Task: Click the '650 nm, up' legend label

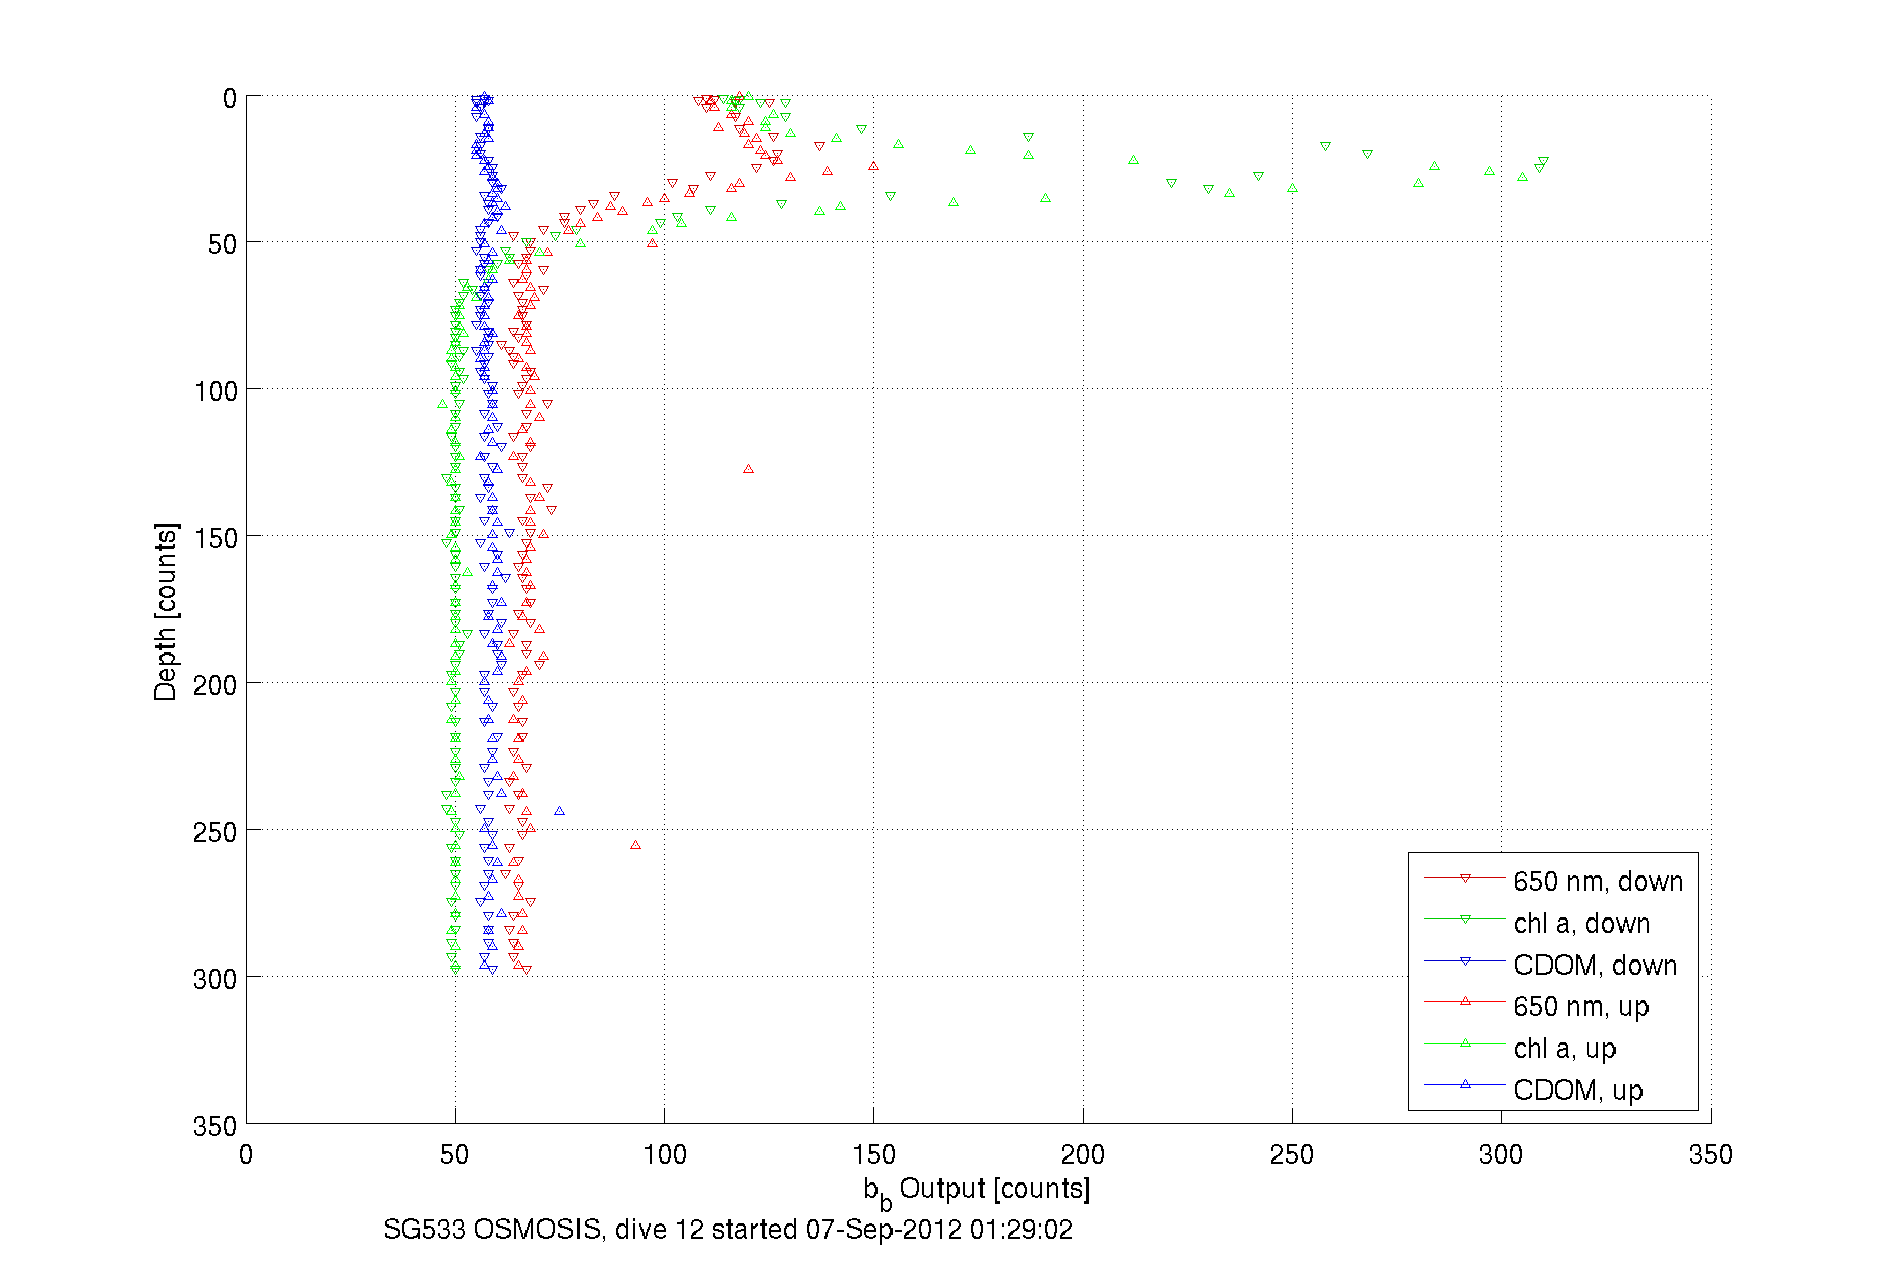Action: click(x=1581, y=1007)
